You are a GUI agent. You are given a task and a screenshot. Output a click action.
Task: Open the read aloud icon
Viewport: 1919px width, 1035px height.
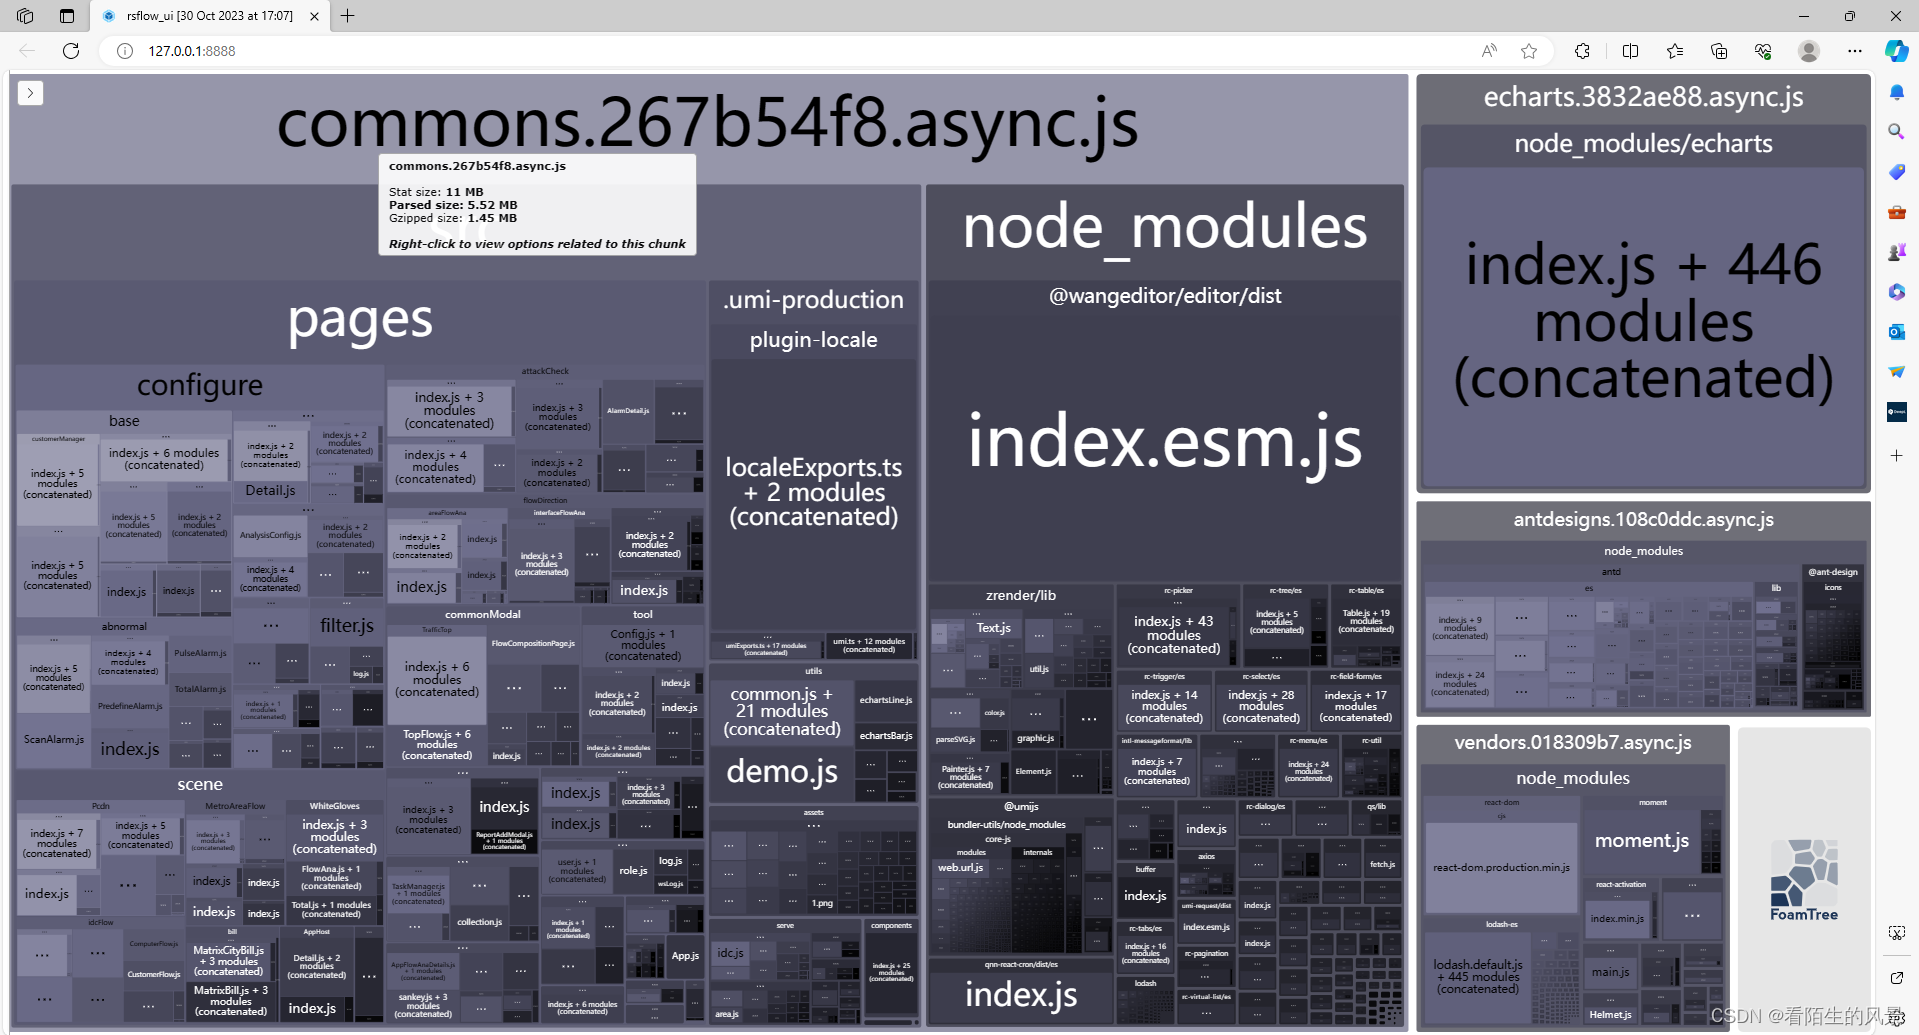[1489, 51]
